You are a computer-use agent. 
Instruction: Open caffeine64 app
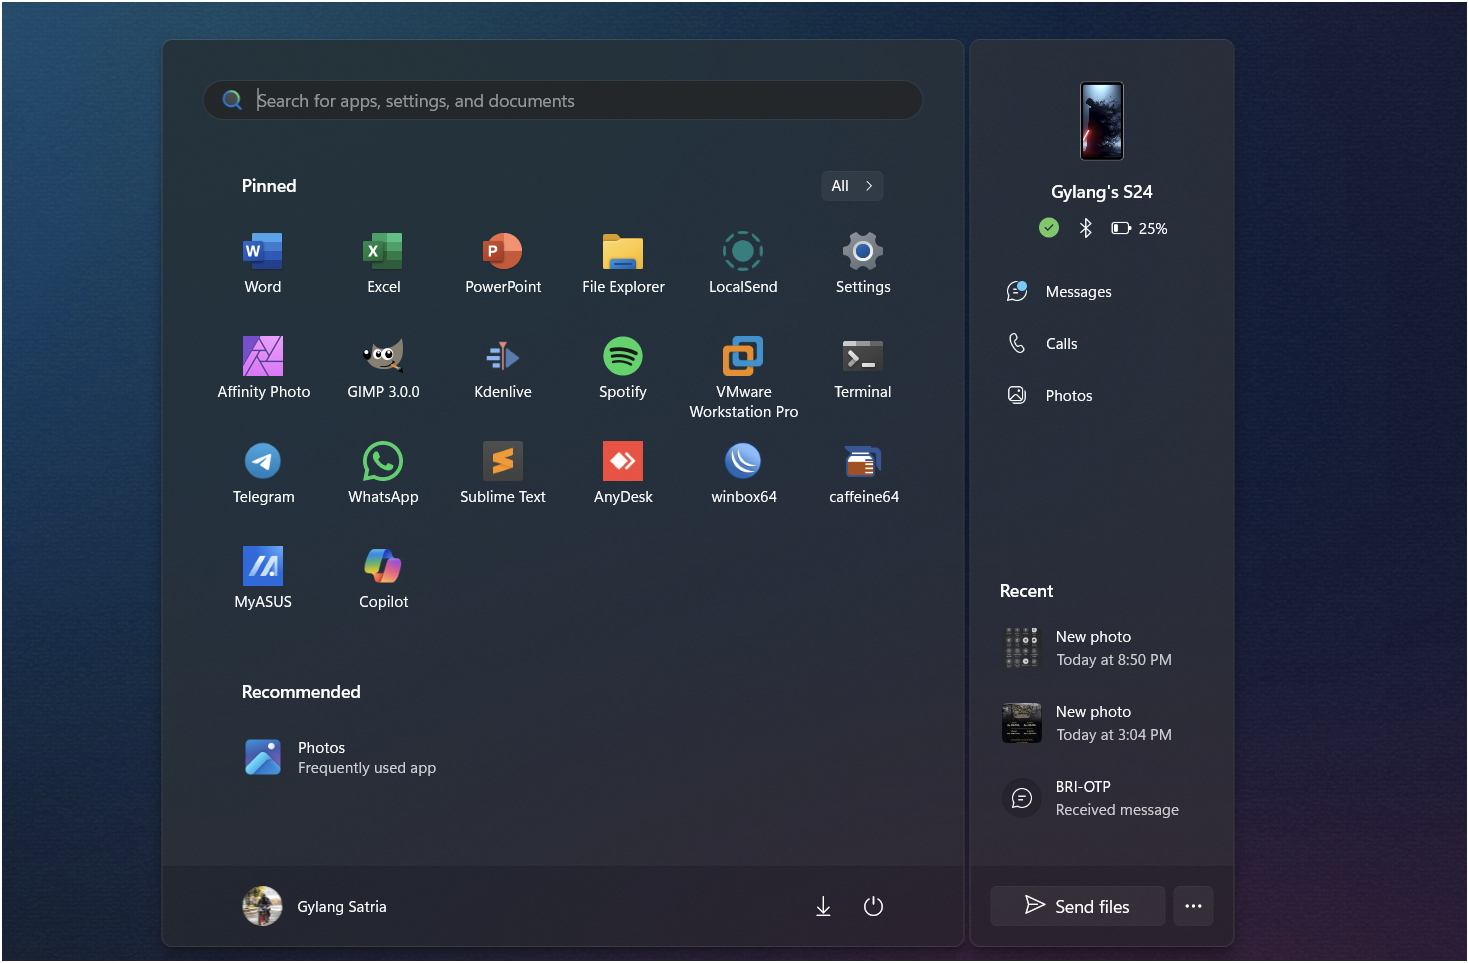point(863,473)
